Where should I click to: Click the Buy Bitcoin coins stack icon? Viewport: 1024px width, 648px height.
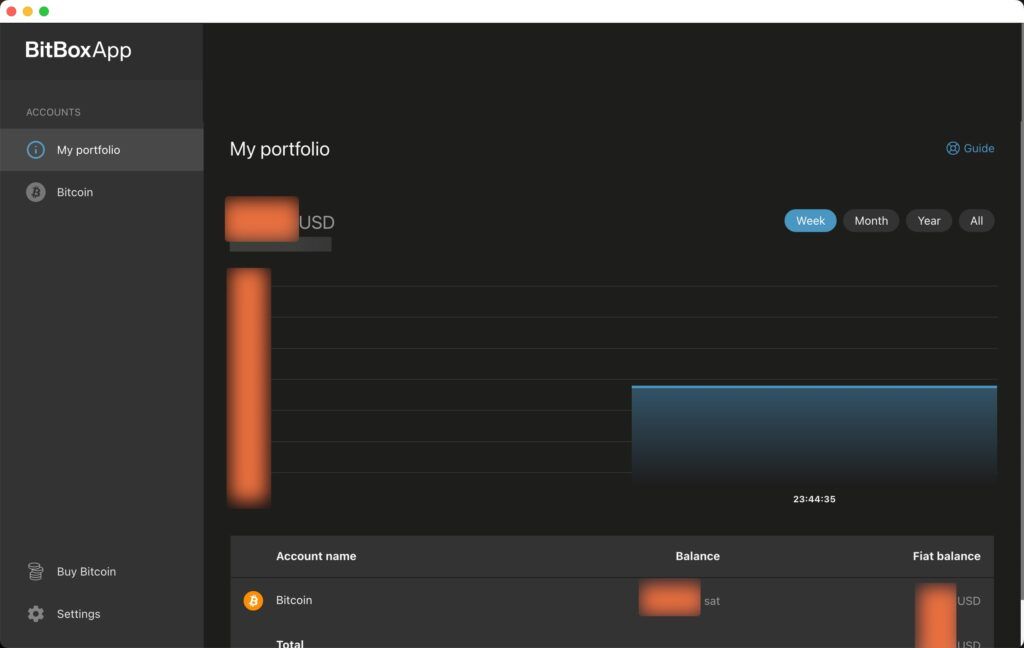click(35, 572)
